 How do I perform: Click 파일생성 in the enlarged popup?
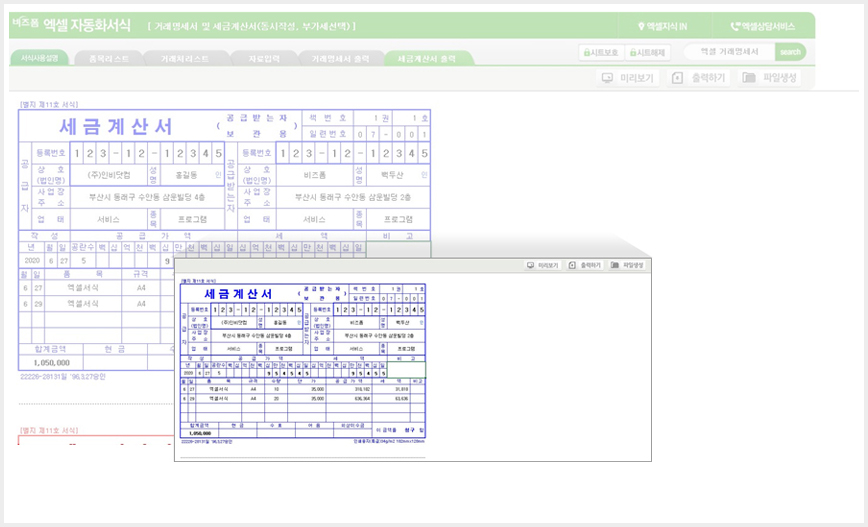click(627, 265)
